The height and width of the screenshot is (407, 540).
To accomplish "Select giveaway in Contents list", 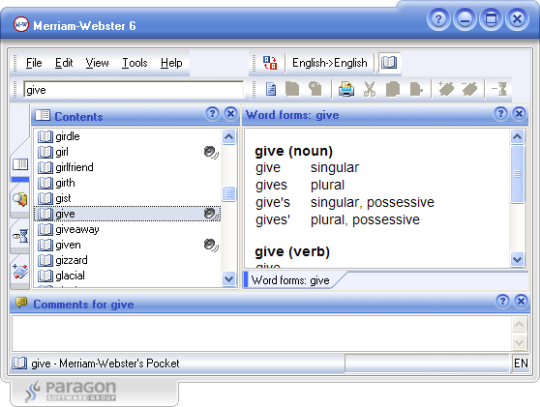I will [127, 229].
